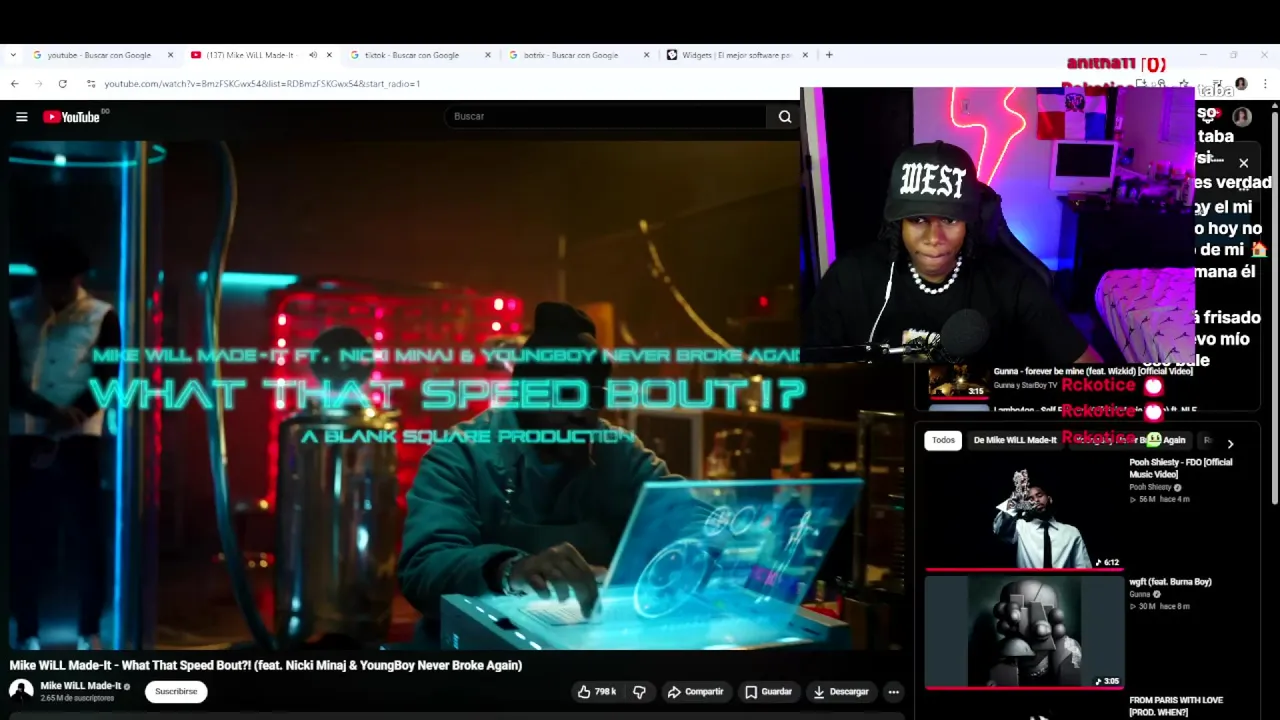This screenshot has height=720, width=1280.
Task: Go back with browser back arrow
Action: (x=15, y=84)
